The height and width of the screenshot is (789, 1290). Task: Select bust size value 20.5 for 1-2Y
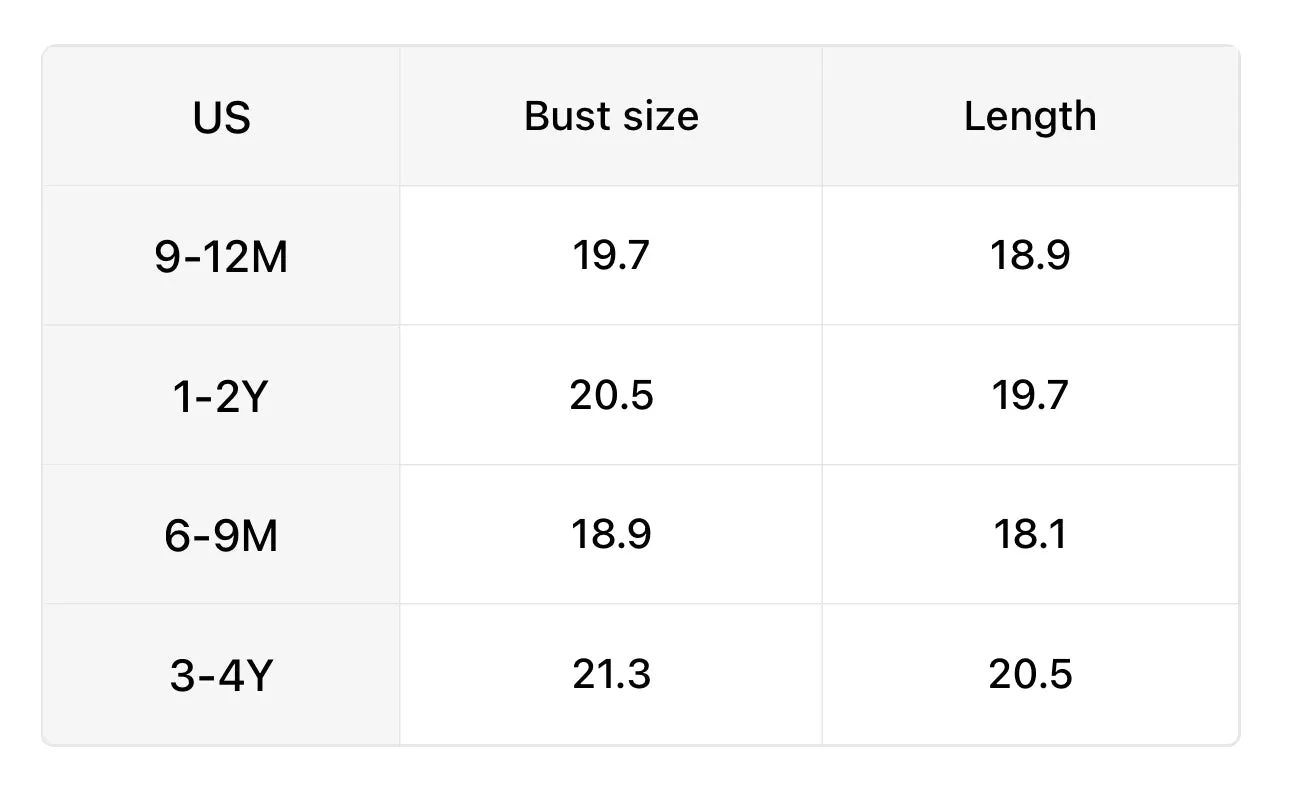(x=611, y=395)
